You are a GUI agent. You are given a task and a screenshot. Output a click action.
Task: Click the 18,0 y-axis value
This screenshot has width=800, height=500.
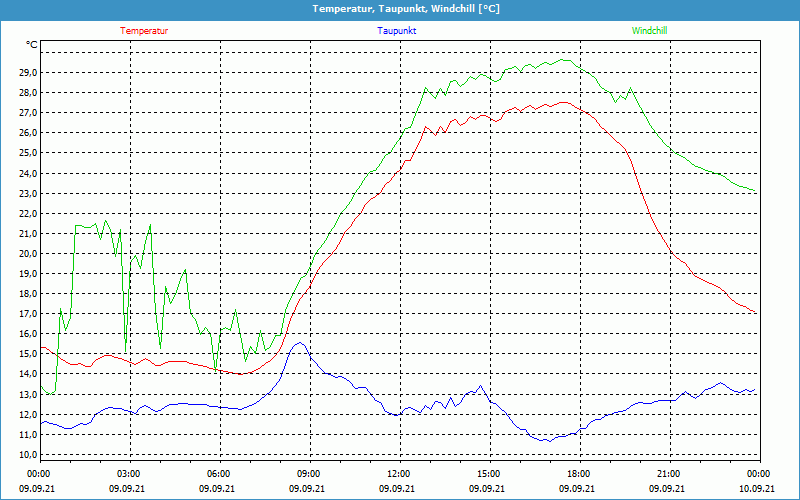(29, 294)
